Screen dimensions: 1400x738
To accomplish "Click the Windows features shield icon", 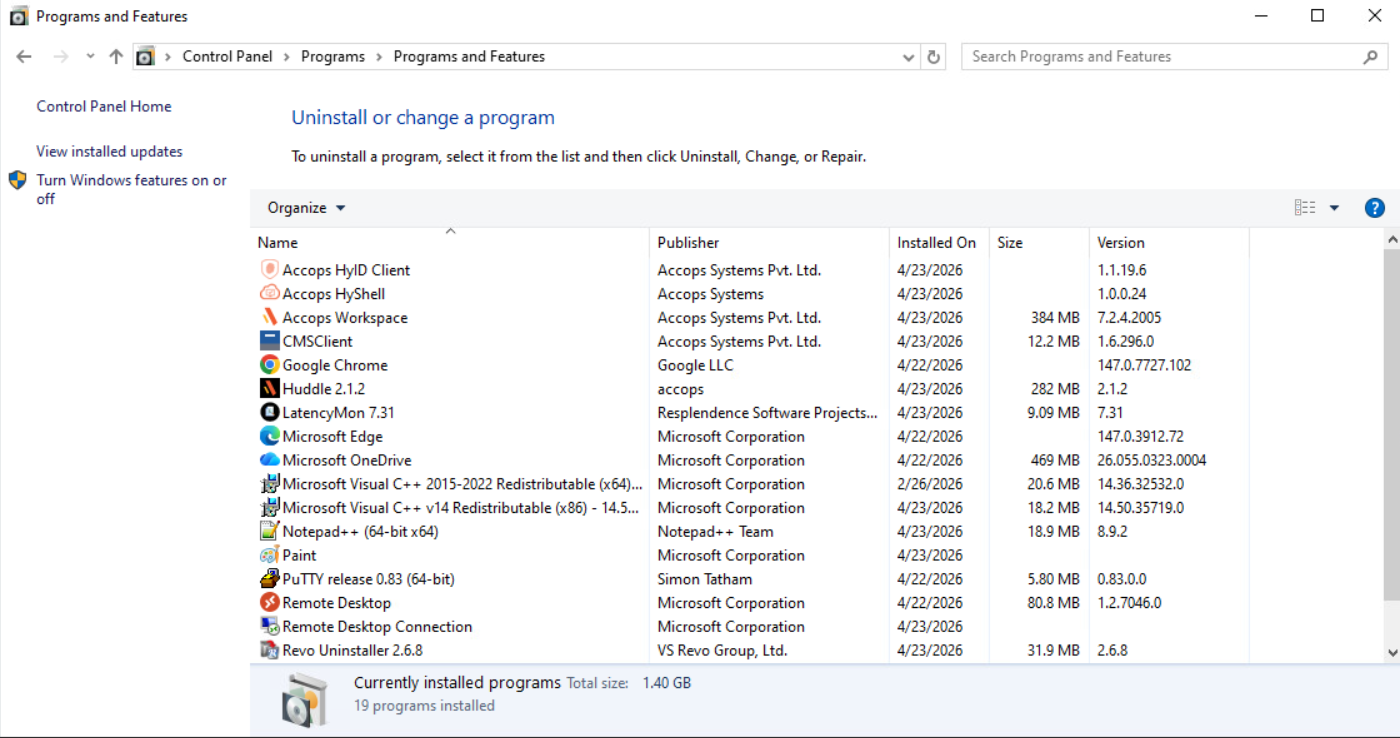I will [18, 180].
